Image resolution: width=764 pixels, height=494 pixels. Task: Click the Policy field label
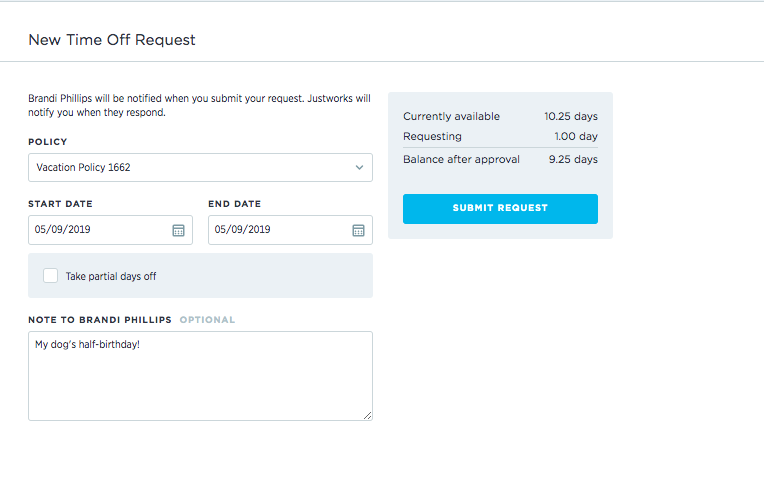click(x=48, y=142)
